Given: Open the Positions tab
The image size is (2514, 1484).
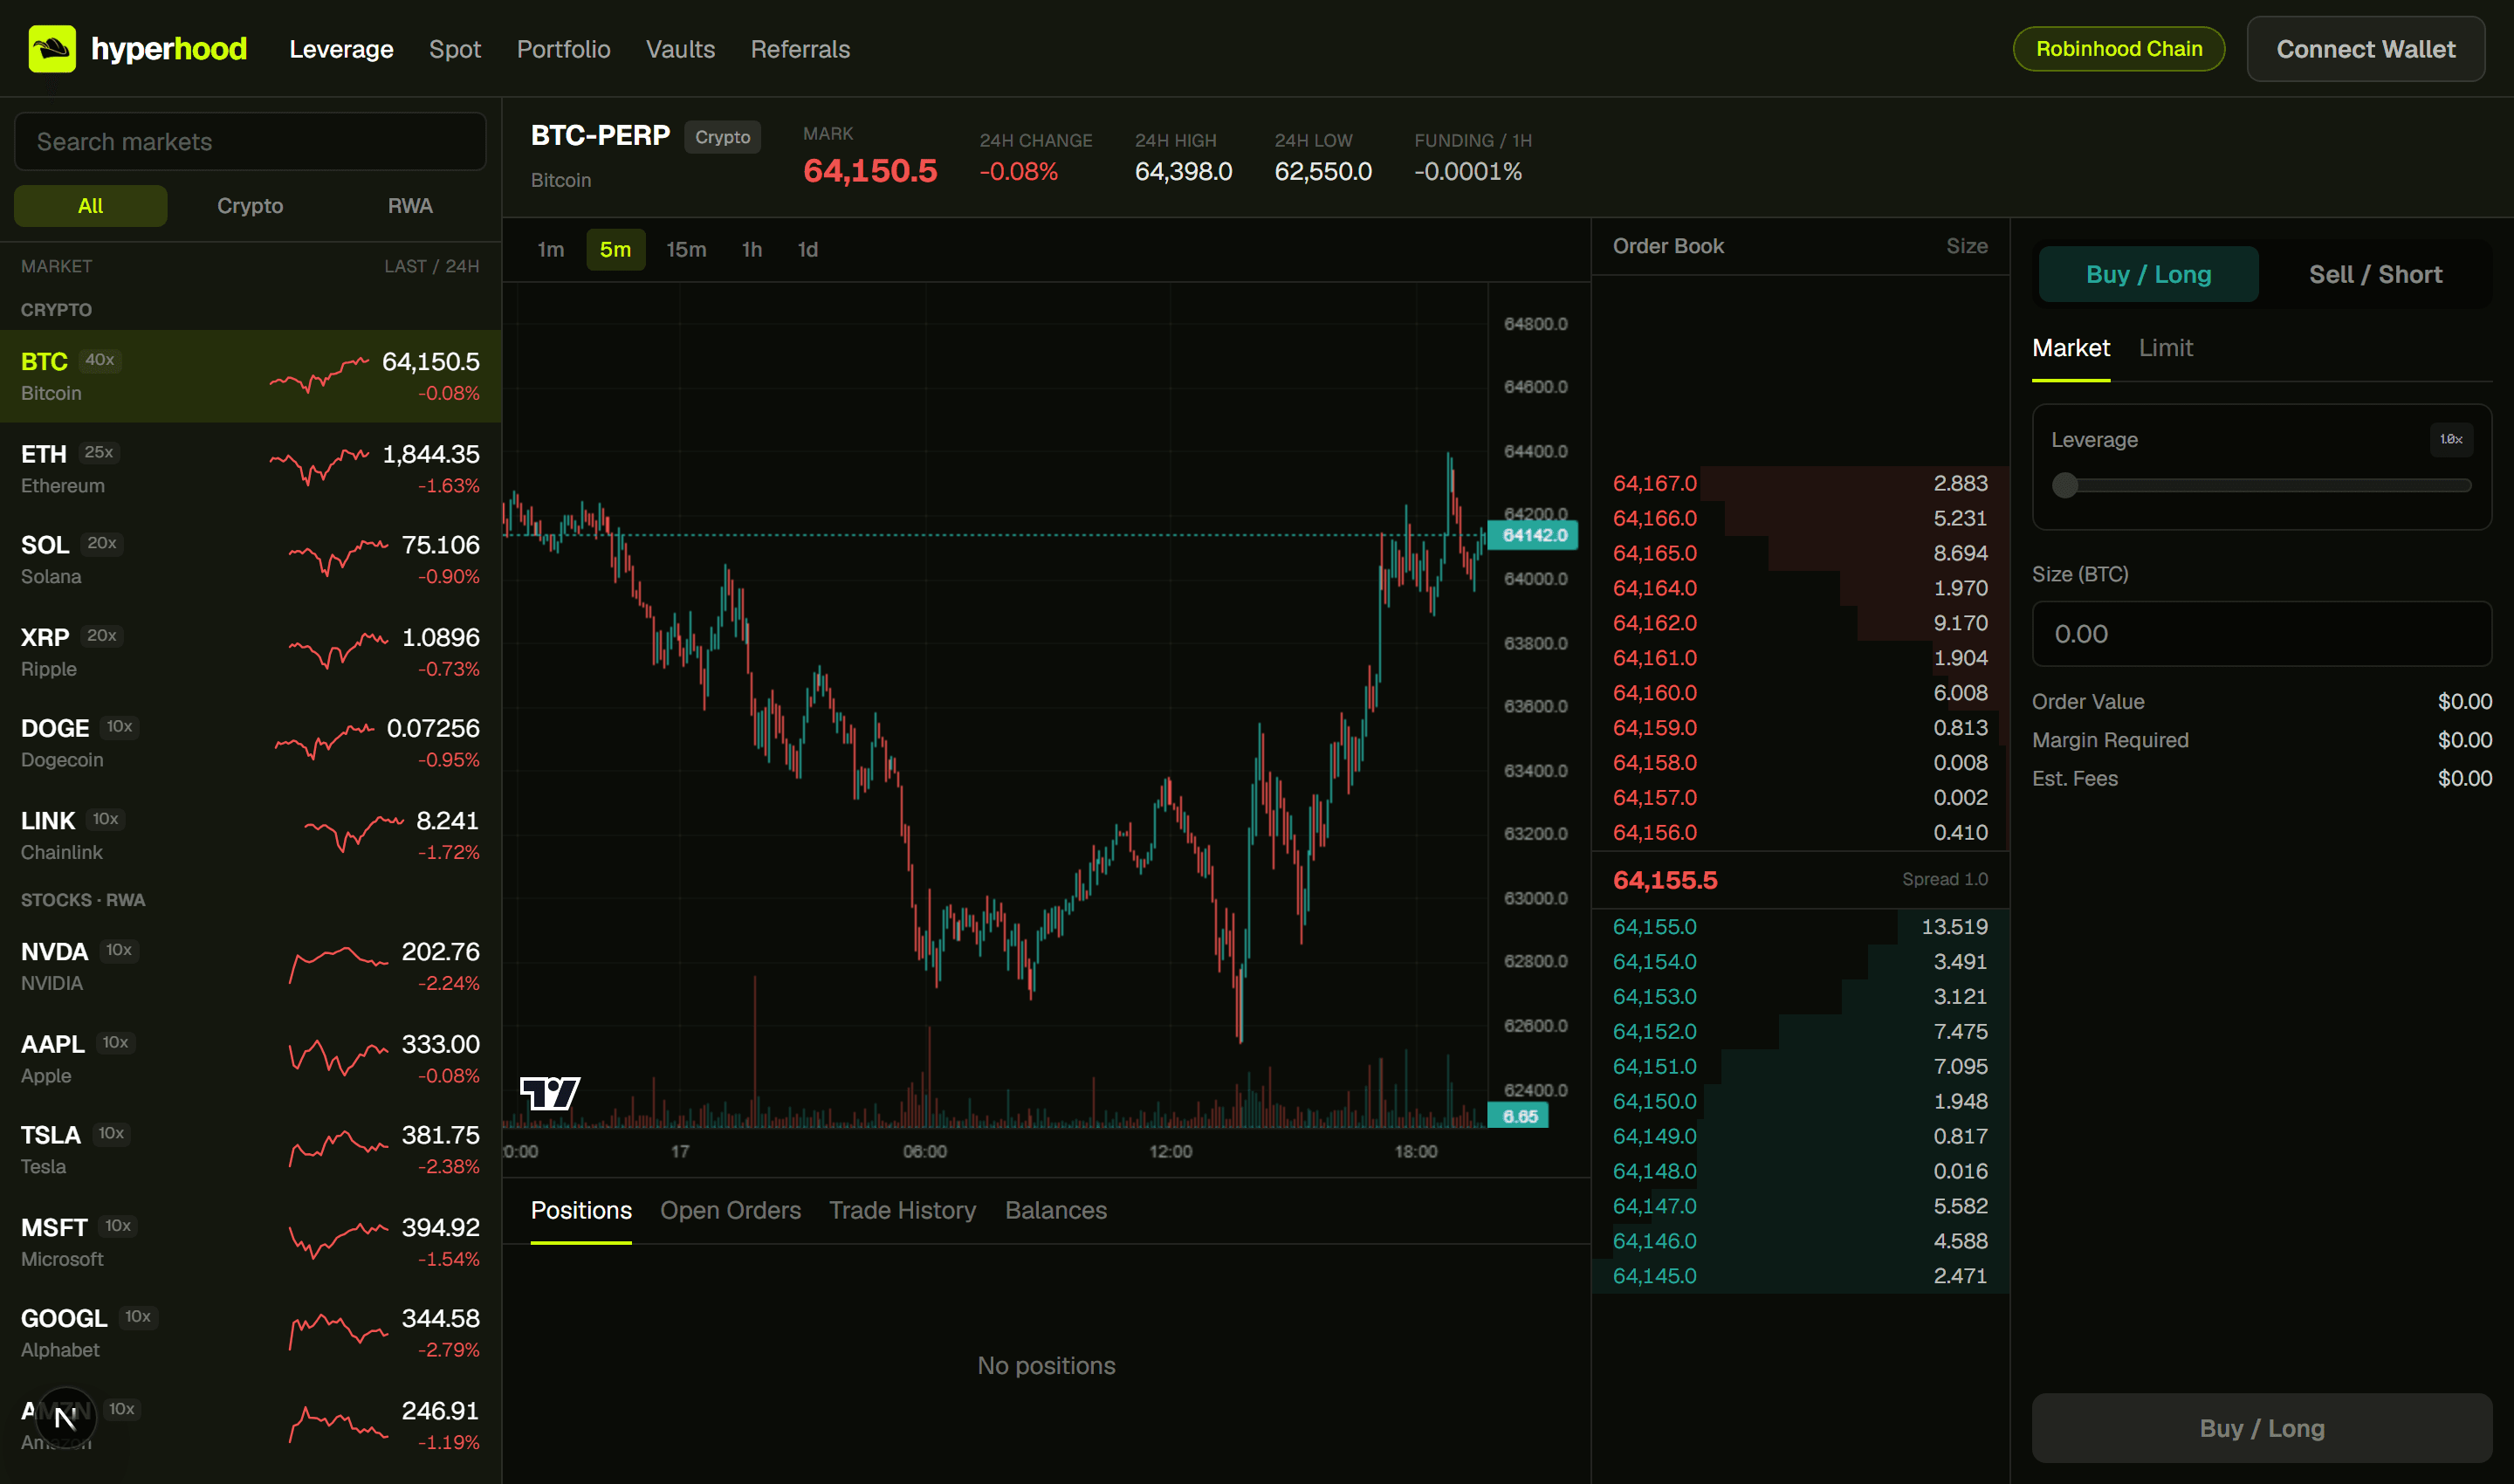Looking at the screenshot, I should (581, 1210).
